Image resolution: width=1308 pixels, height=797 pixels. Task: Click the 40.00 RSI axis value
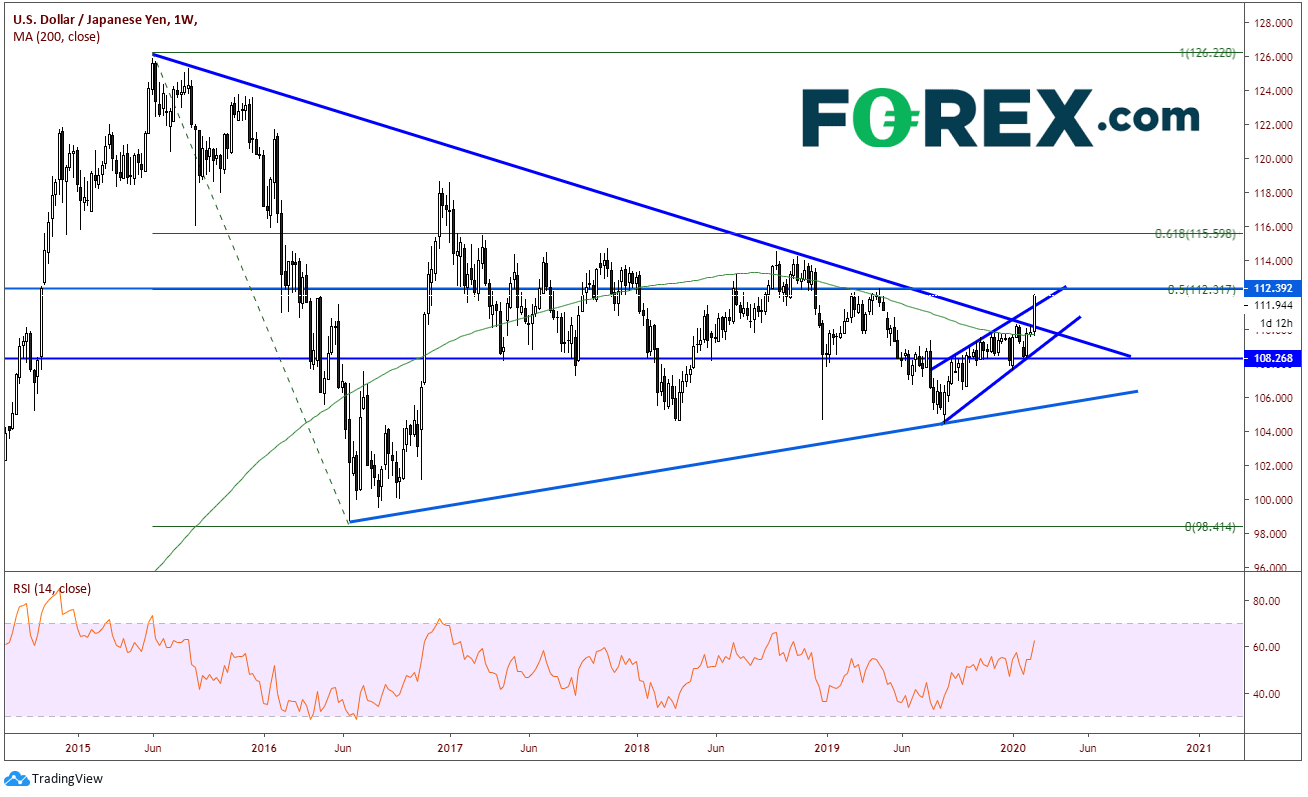point(1269,694)
